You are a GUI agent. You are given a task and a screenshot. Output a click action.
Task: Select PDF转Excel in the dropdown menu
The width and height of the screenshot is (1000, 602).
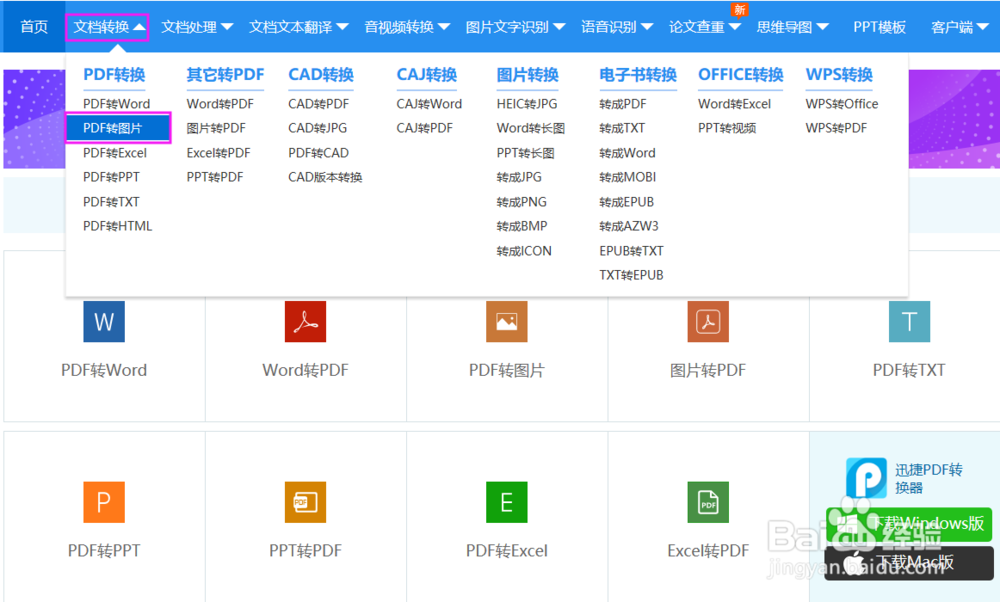pyautogui.click(x=115, y=153)
